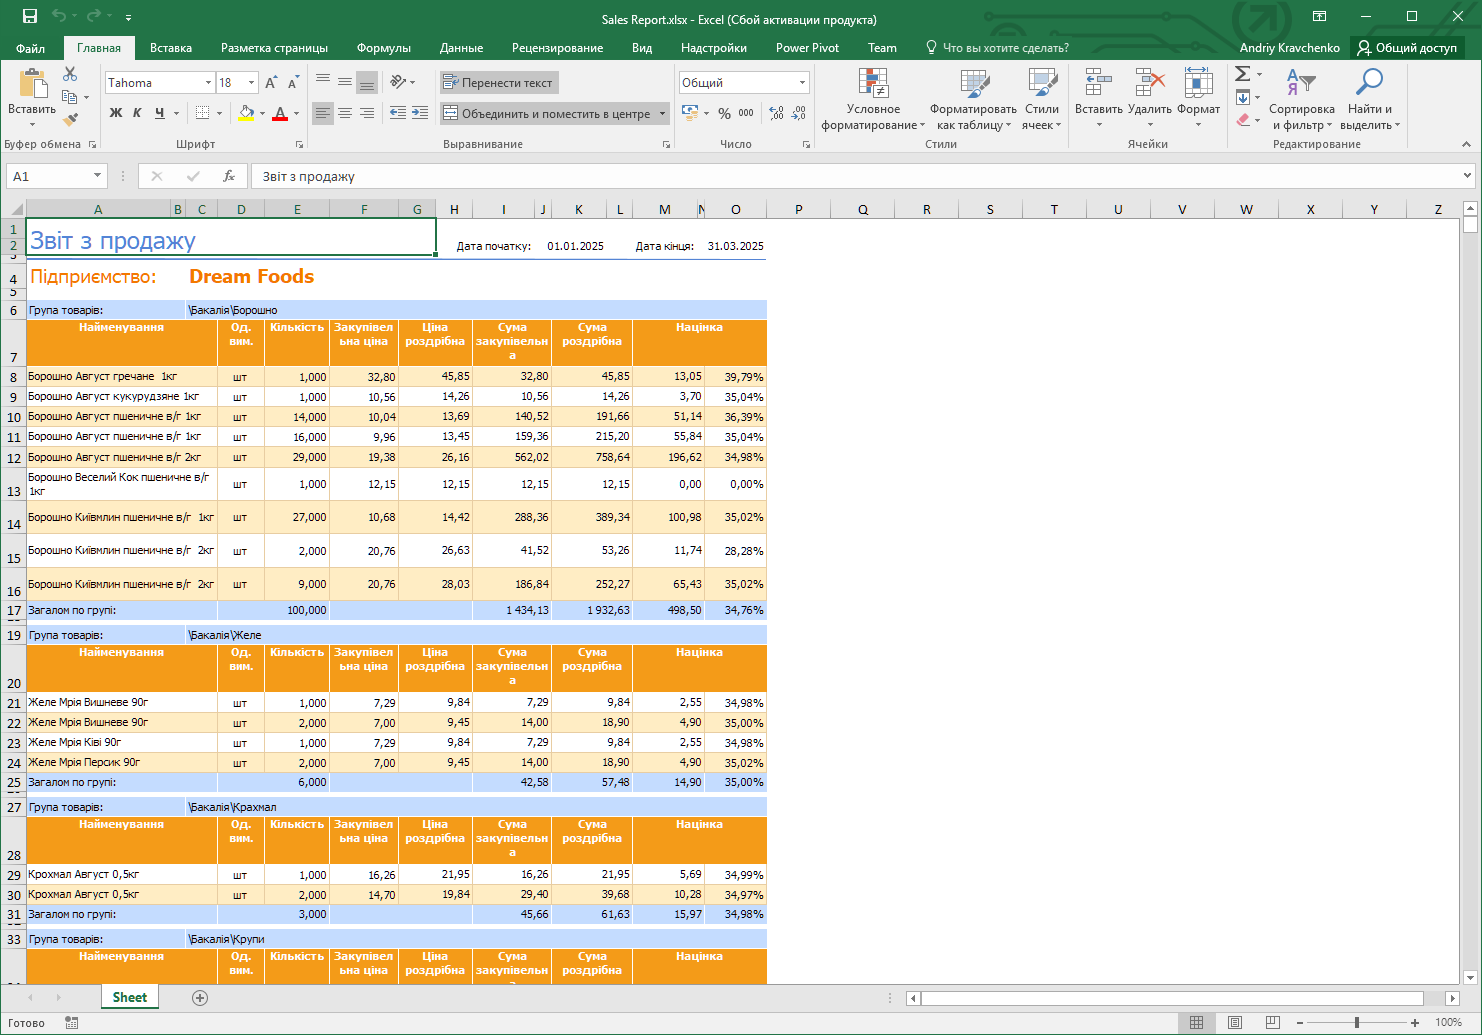
Task: Click the Общий доступ share button
Action: 1407,48
